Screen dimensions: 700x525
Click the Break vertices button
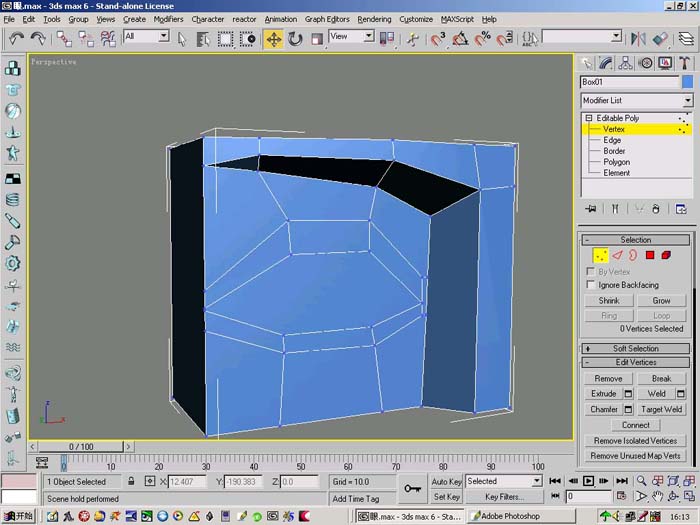click(661, 378)
